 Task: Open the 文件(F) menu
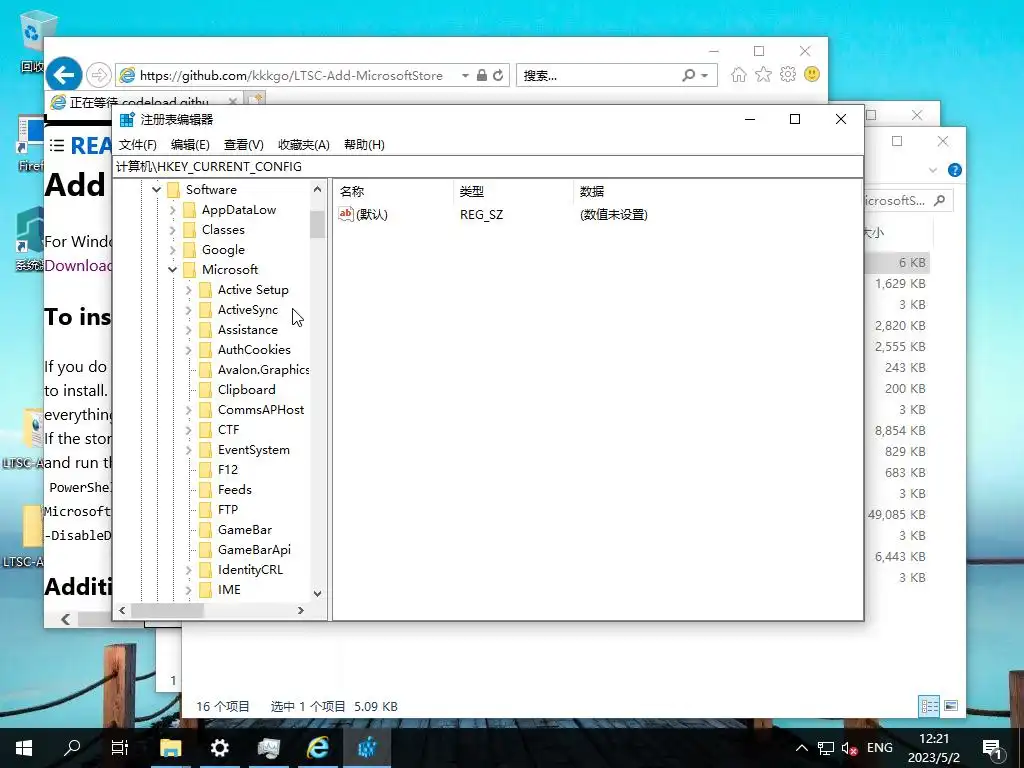(x=138, y=144)
